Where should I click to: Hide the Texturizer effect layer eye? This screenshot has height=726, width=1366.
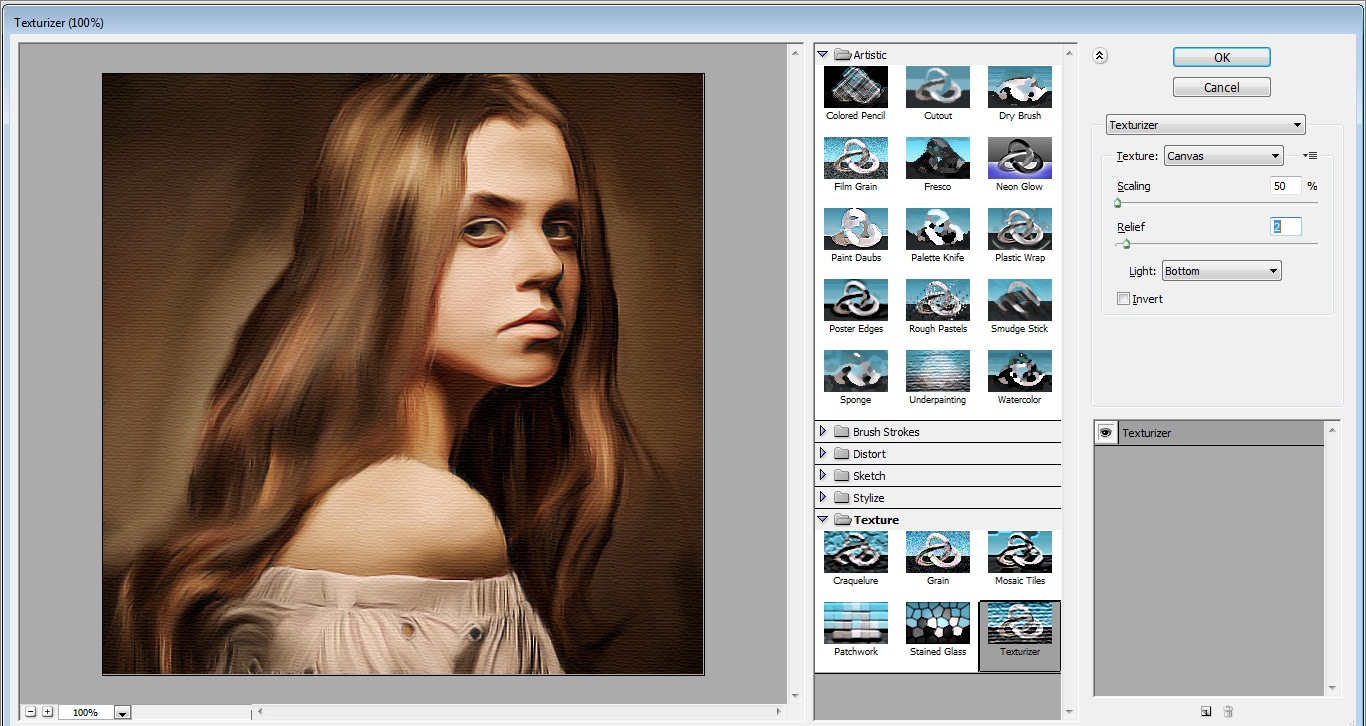click(1106, 433)
